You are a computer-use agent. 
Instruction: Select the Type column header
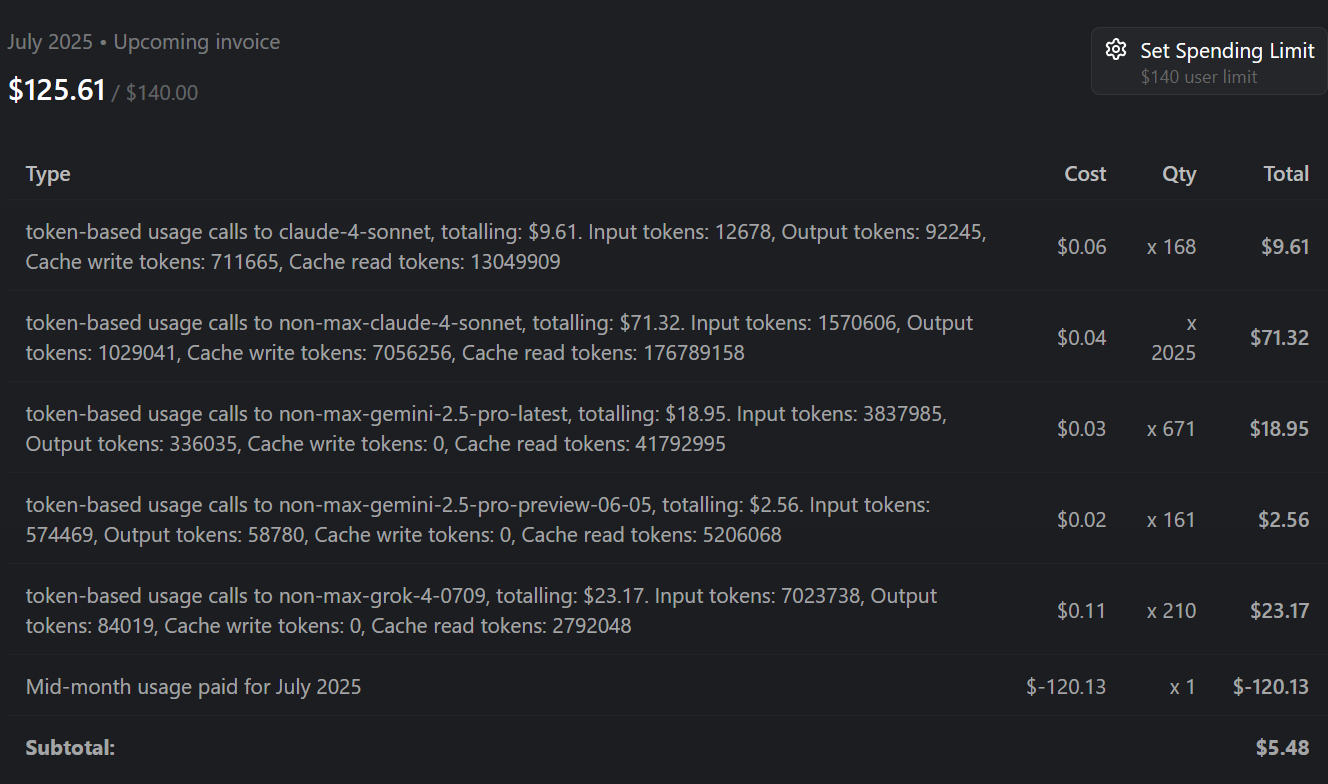pos(48,174)
